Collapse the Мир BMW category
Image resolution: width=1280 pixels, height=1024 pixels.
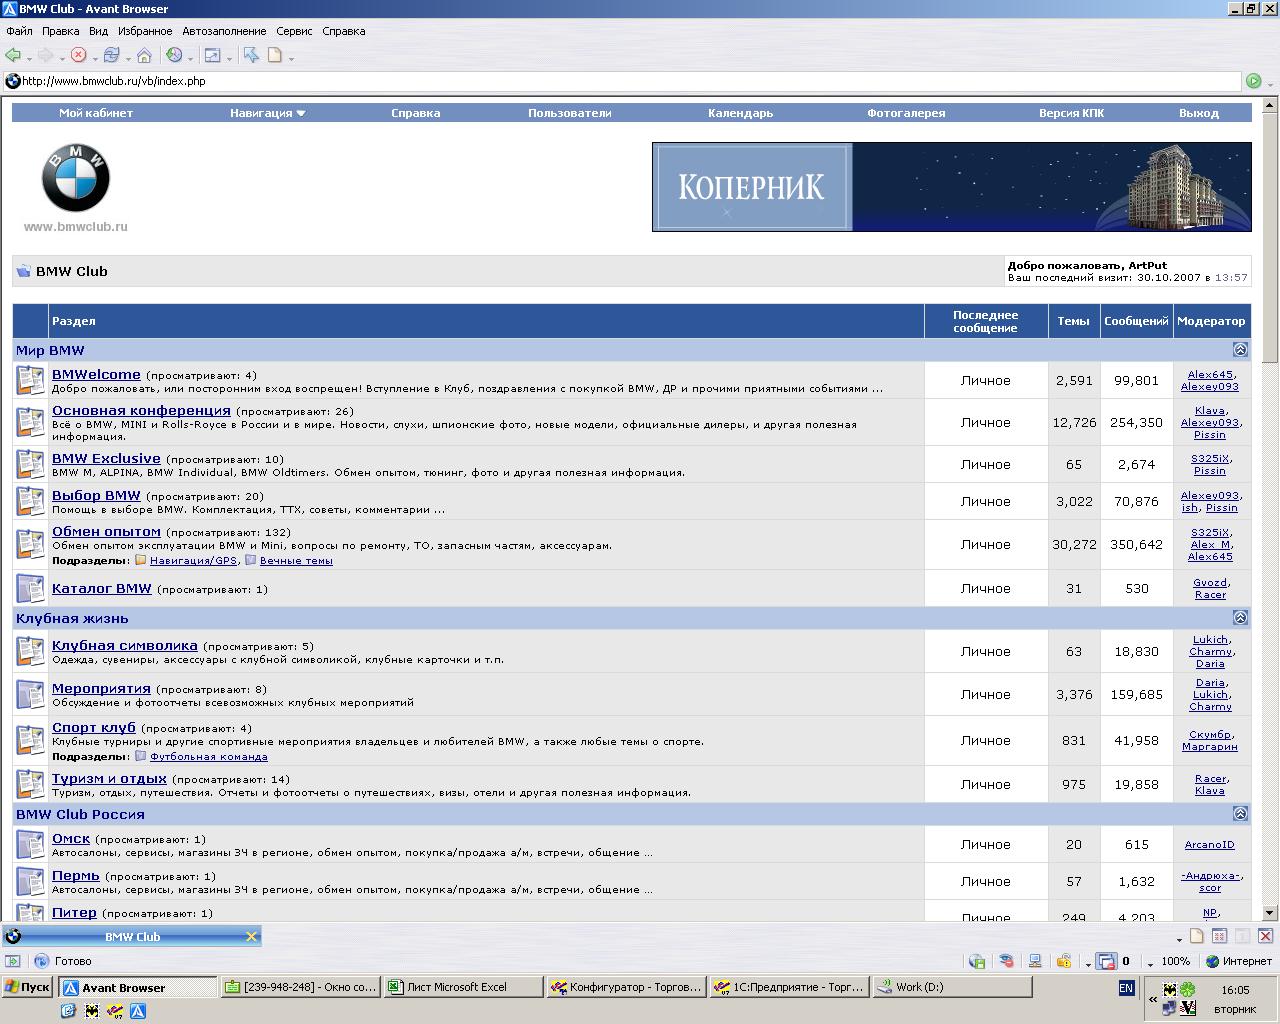point(1240,350)
